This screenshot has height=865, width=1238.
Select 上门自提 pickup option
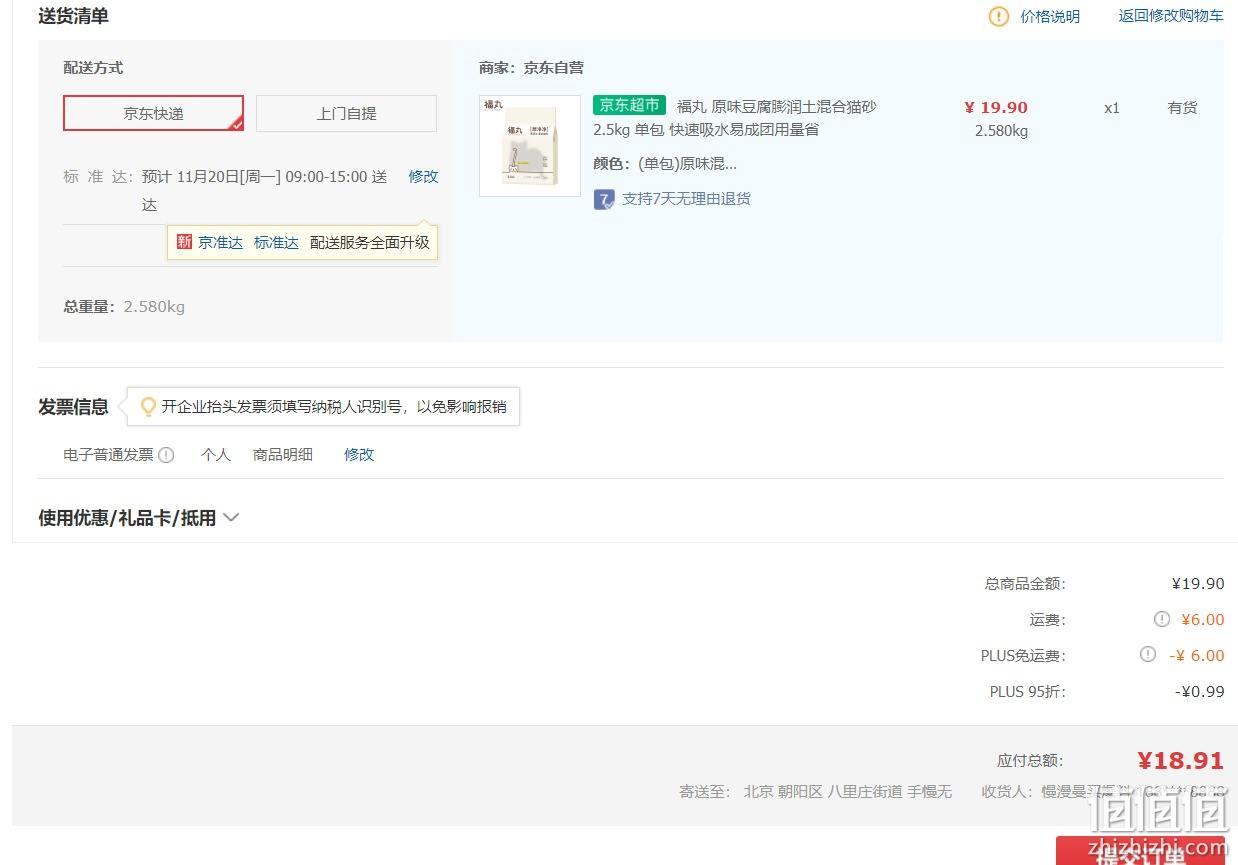(346, 113)
